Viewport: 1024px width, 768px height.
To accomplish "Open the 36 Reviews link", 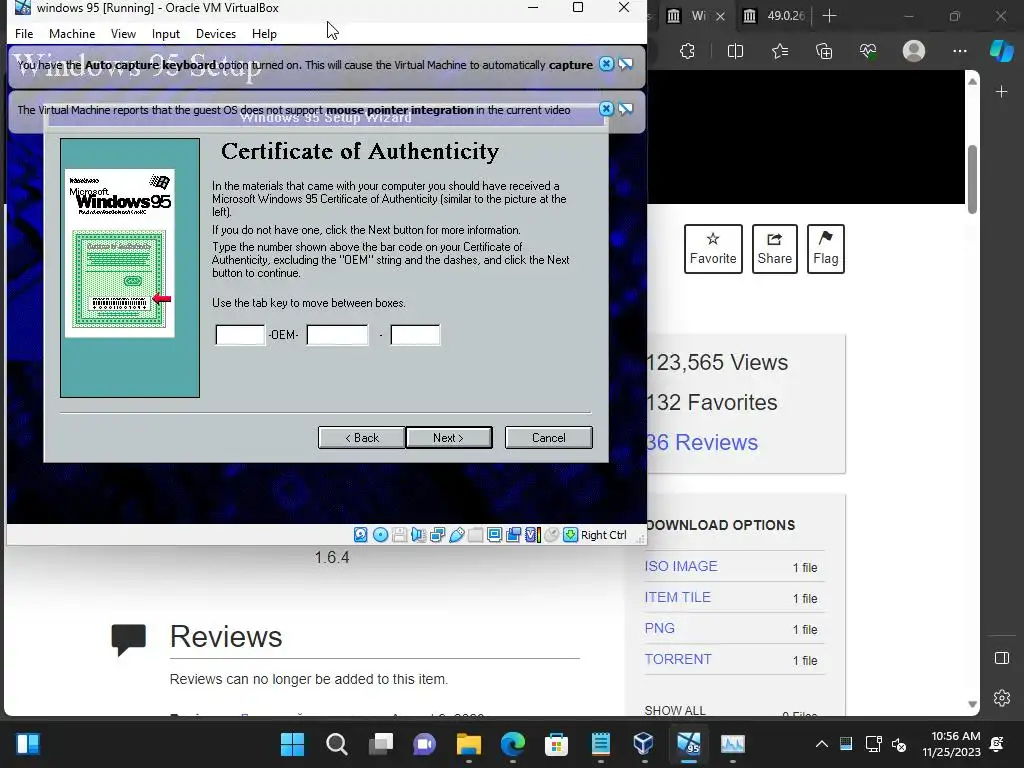I will pos(702,442).
